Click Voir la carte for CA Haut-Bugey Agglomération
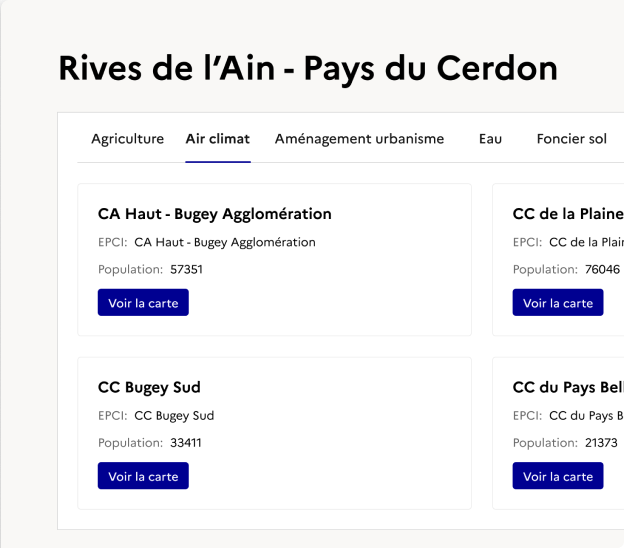Viewport: 624px width, 549px height. 143,303
